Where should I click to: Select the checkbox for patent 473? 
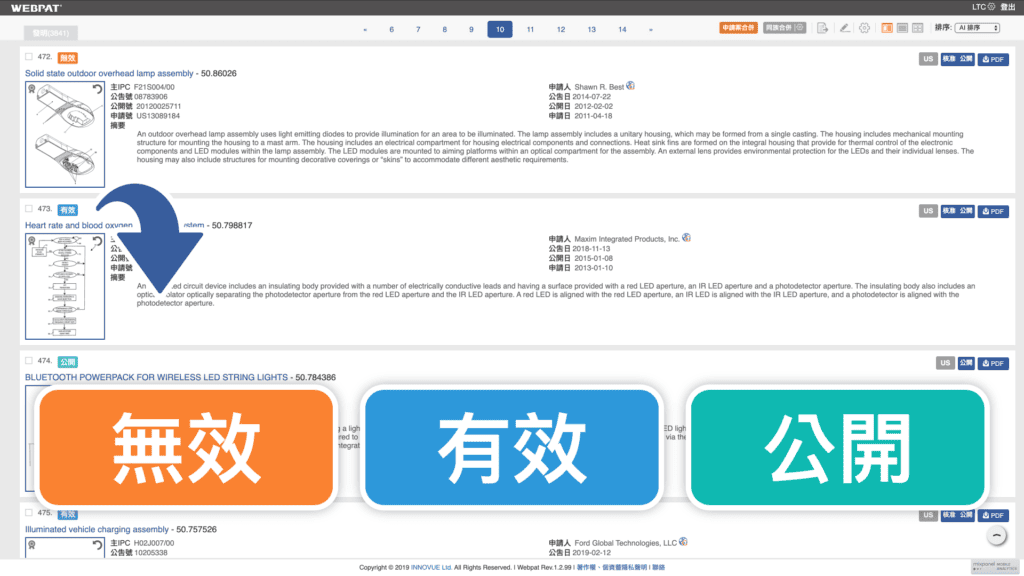[x=28, y=210]
